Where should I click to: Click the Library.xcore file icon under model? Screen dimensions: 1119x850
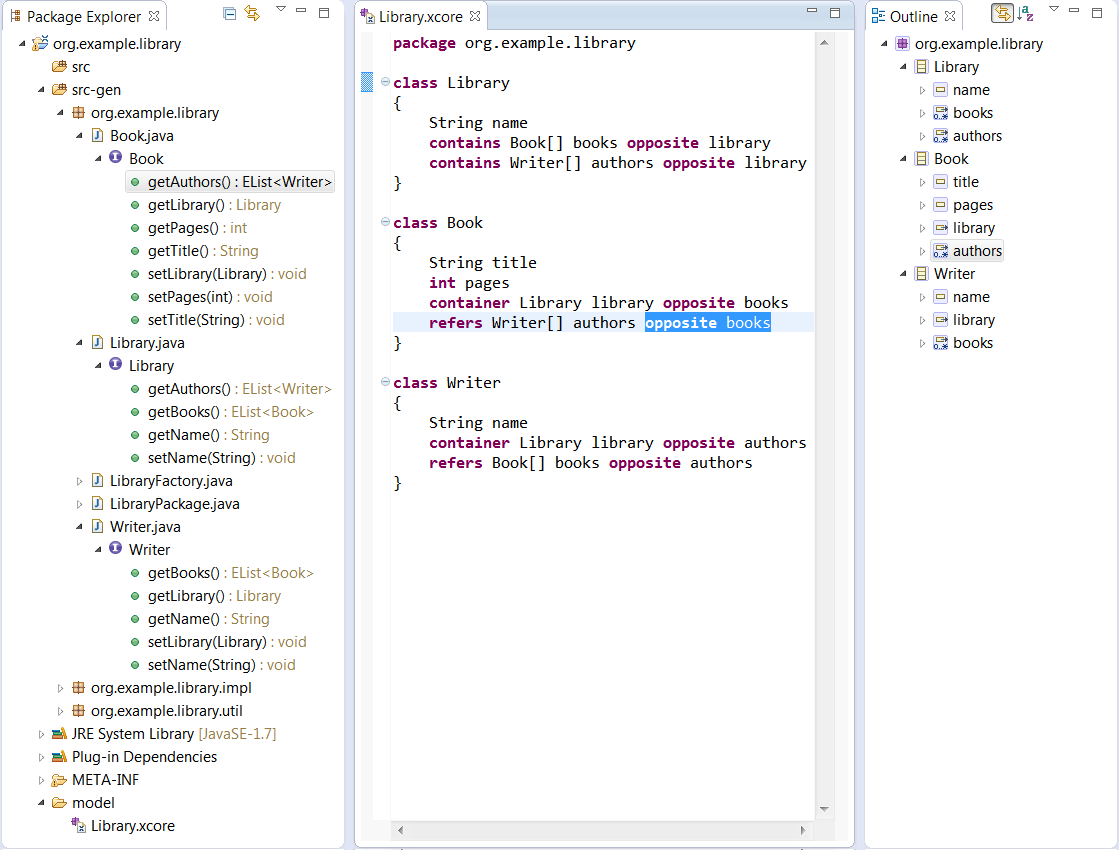[78, 826]
